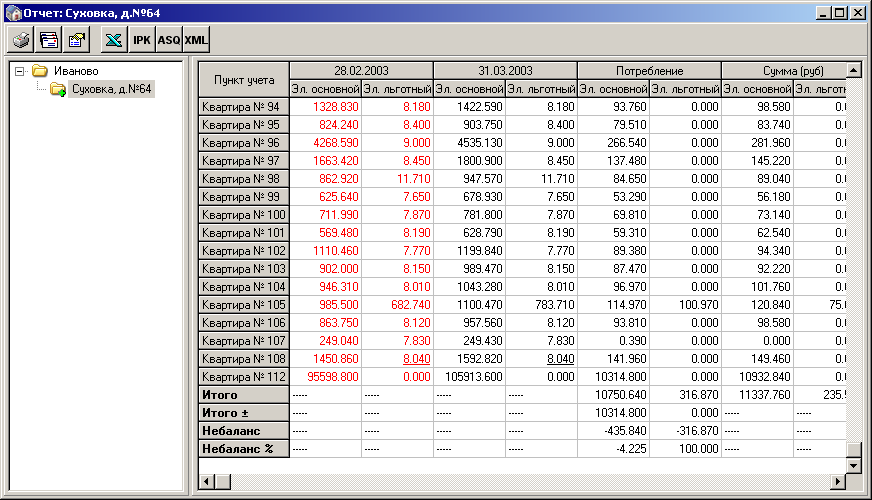
Task: Export the report as XML
Action: pos(196,40)
